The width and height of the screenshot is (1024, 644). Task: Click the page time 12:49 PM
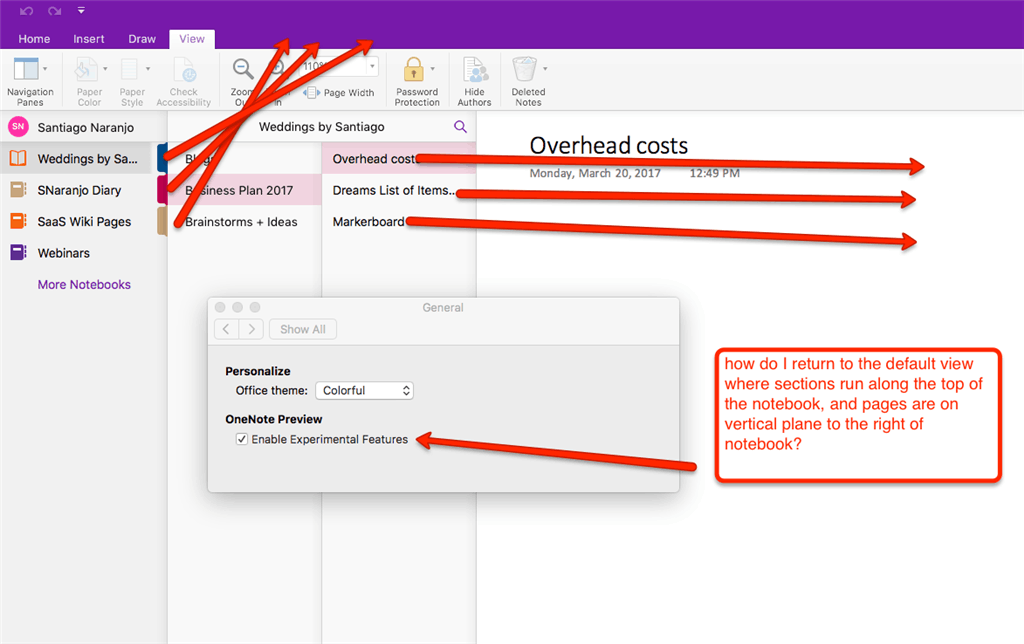click(x=714, y=173)
